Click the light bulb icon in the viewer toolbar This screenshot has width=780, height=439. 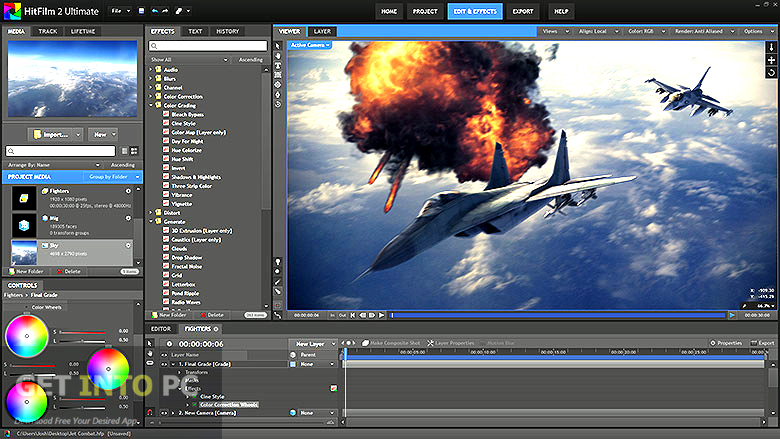(278, 262)
